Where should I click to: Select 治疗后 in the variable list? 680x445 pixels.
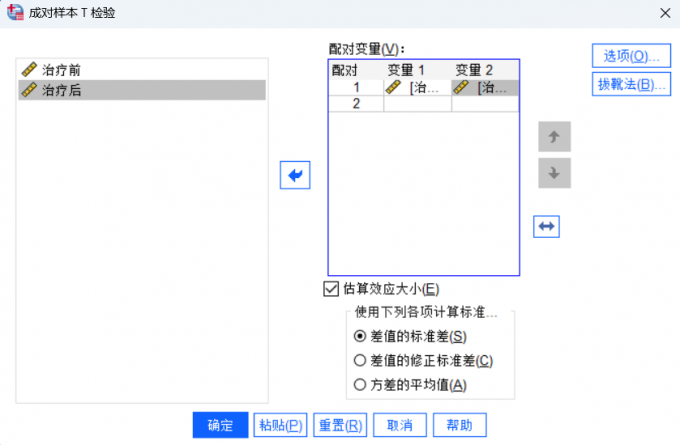point(142,90)
